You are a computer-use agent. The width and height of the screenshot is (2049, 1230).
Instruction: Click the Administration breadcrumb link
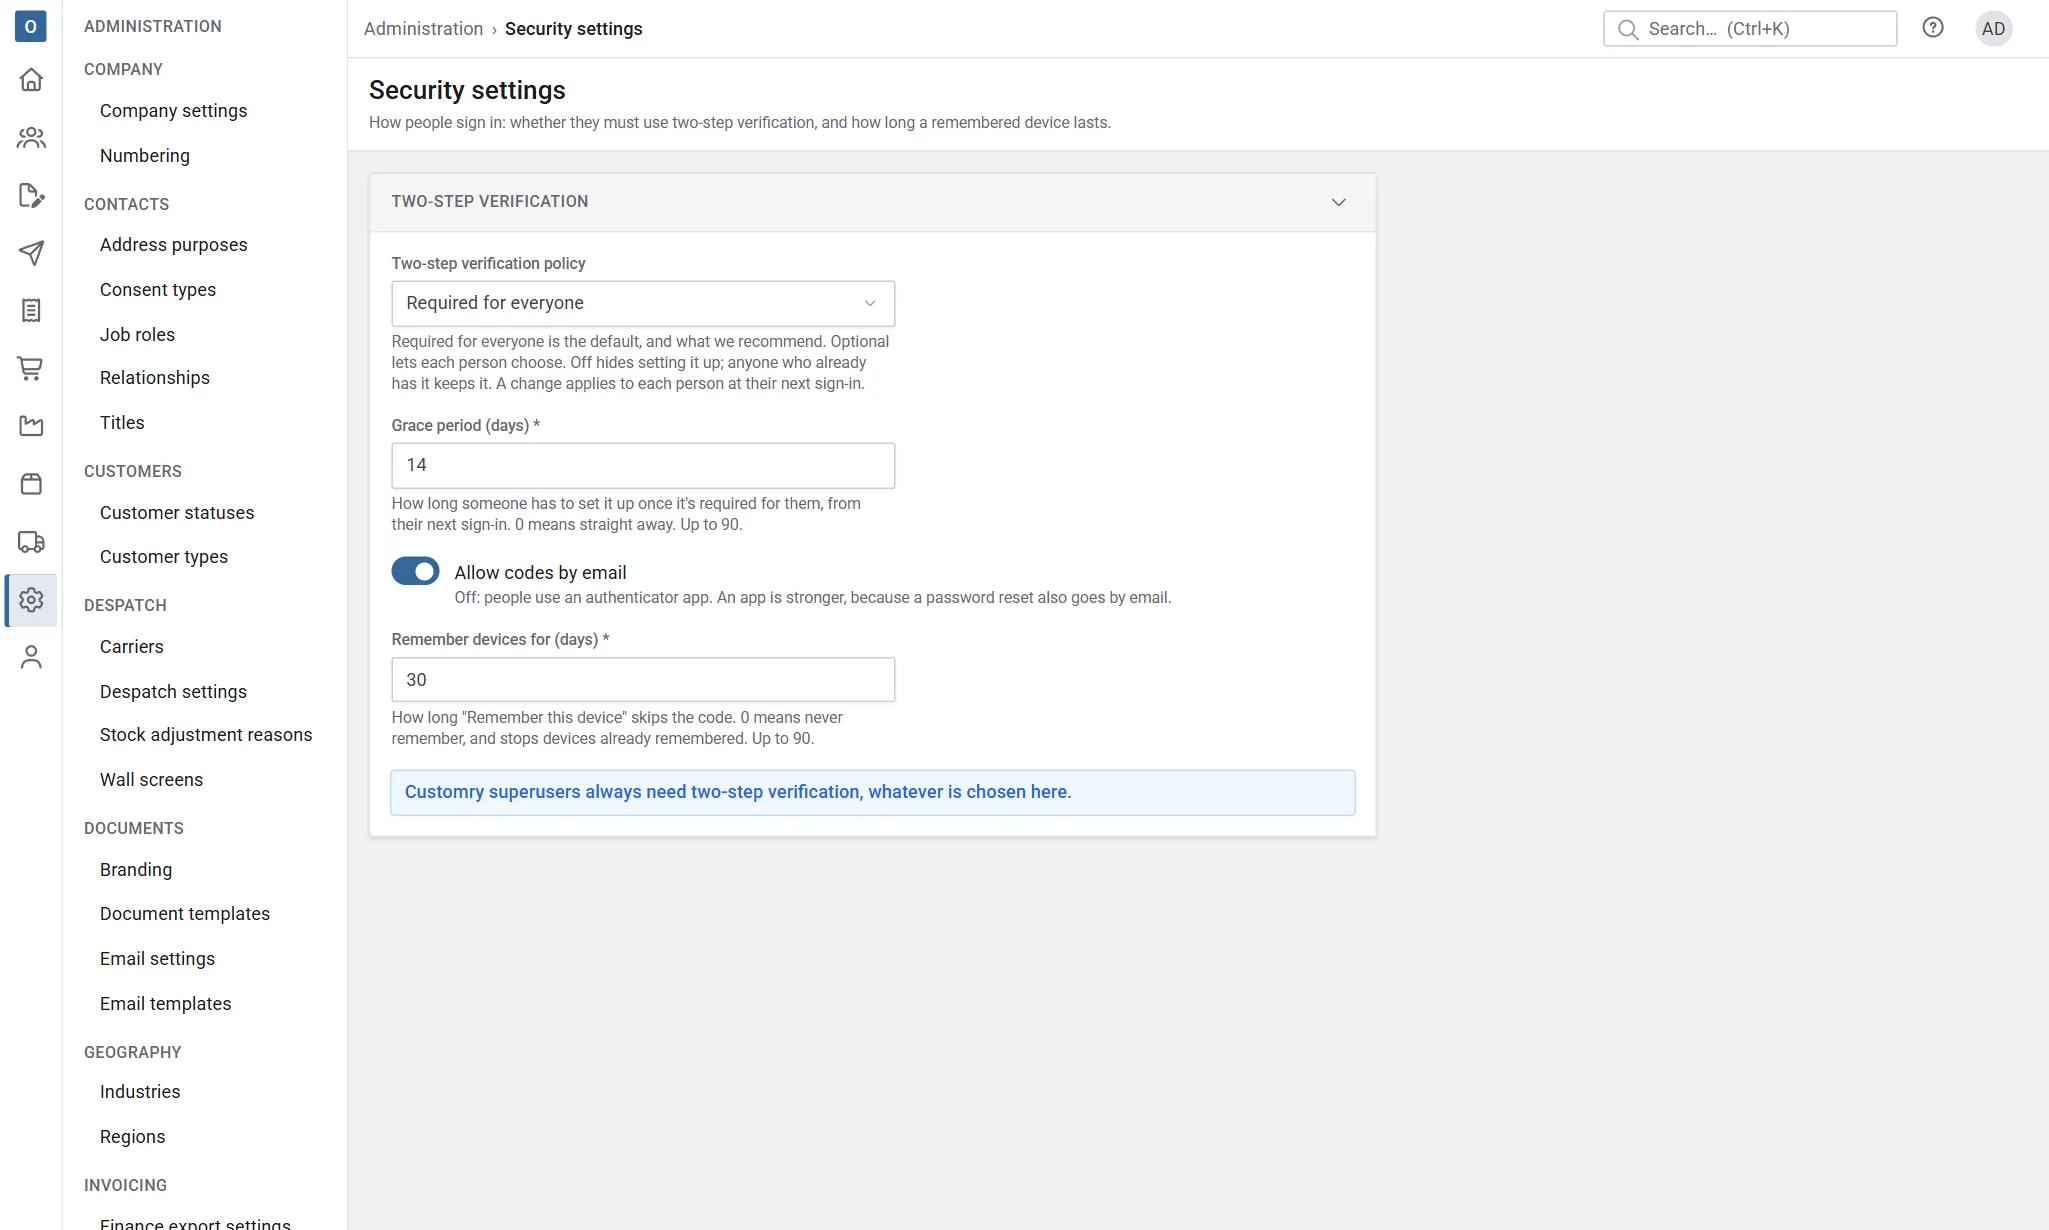coord(424,29)
